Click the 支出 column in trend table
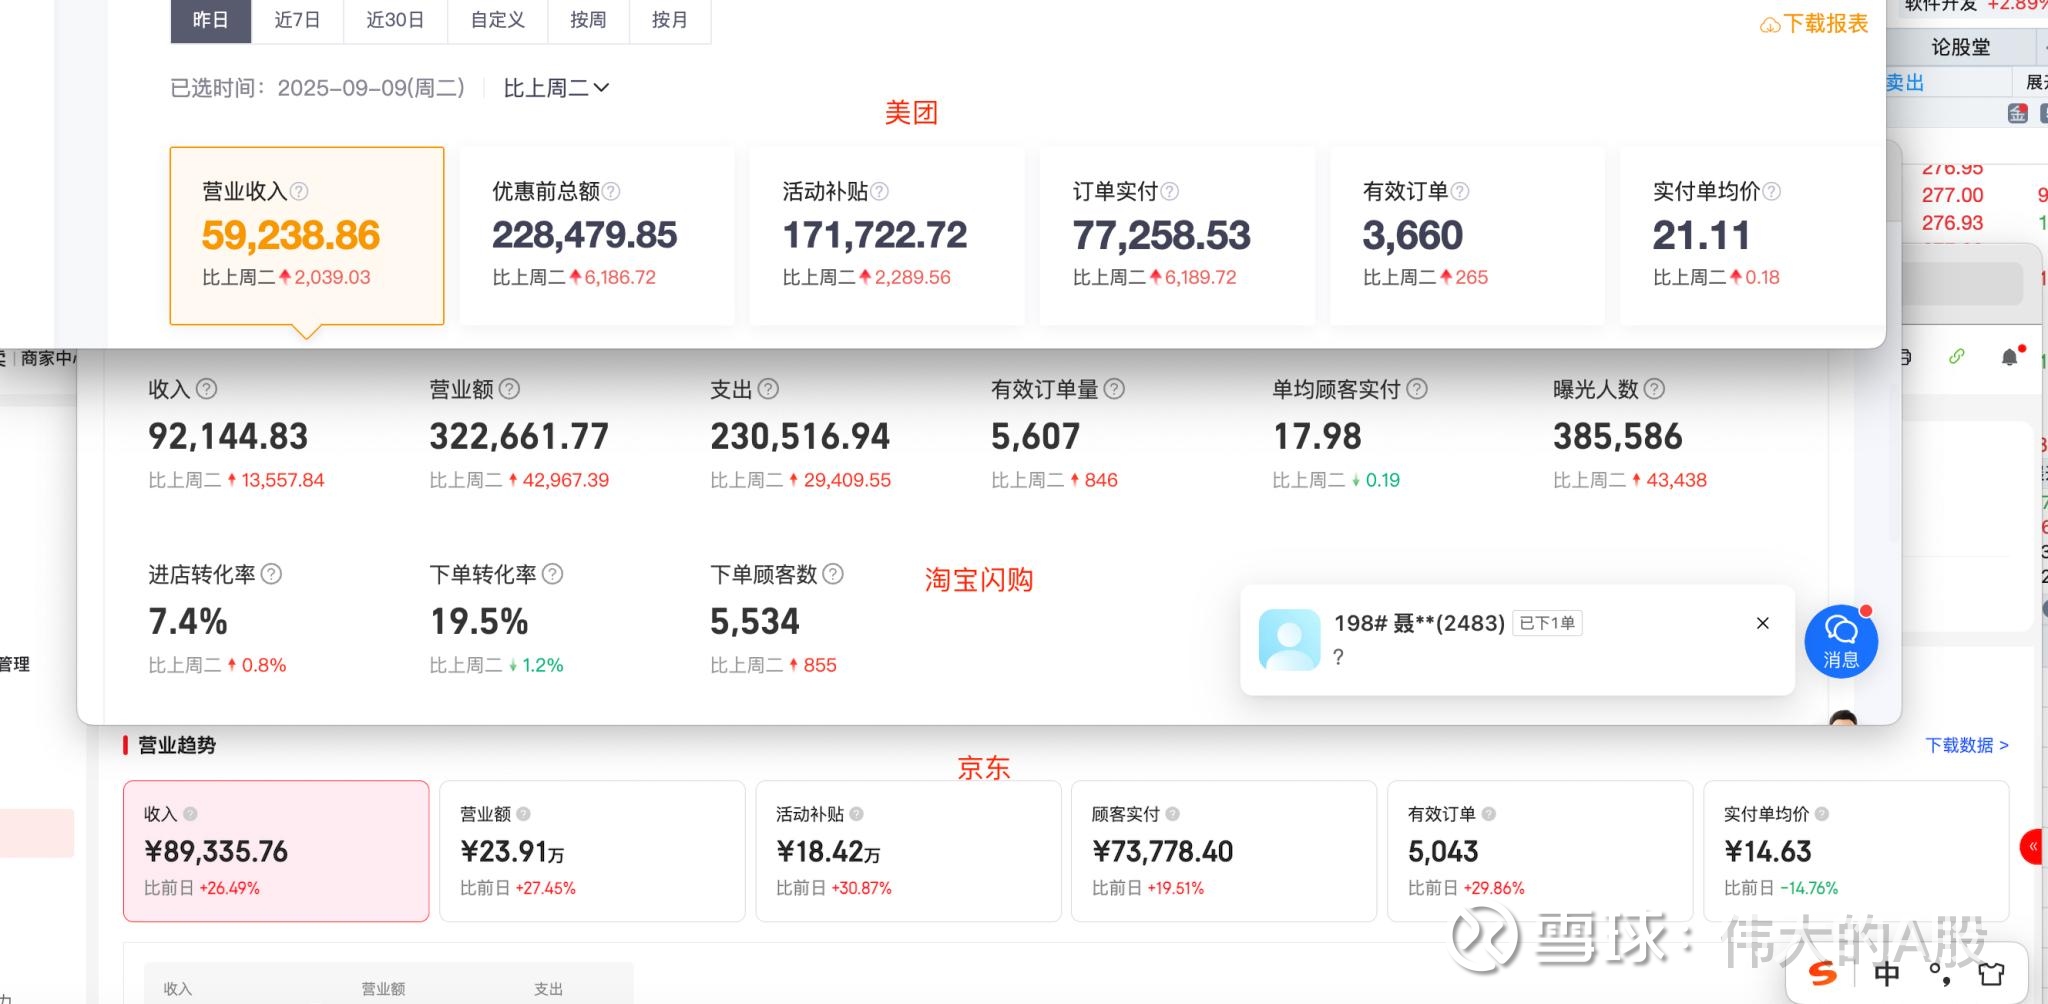2048x1004 pixels. tap(548, 989)
